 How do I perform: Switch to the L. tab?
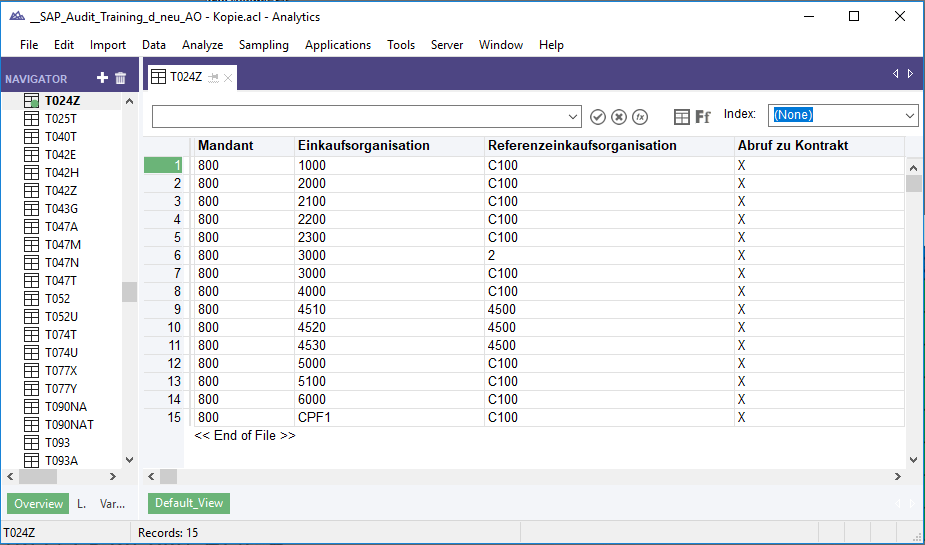pyautogui.click(x=81, y=504)
